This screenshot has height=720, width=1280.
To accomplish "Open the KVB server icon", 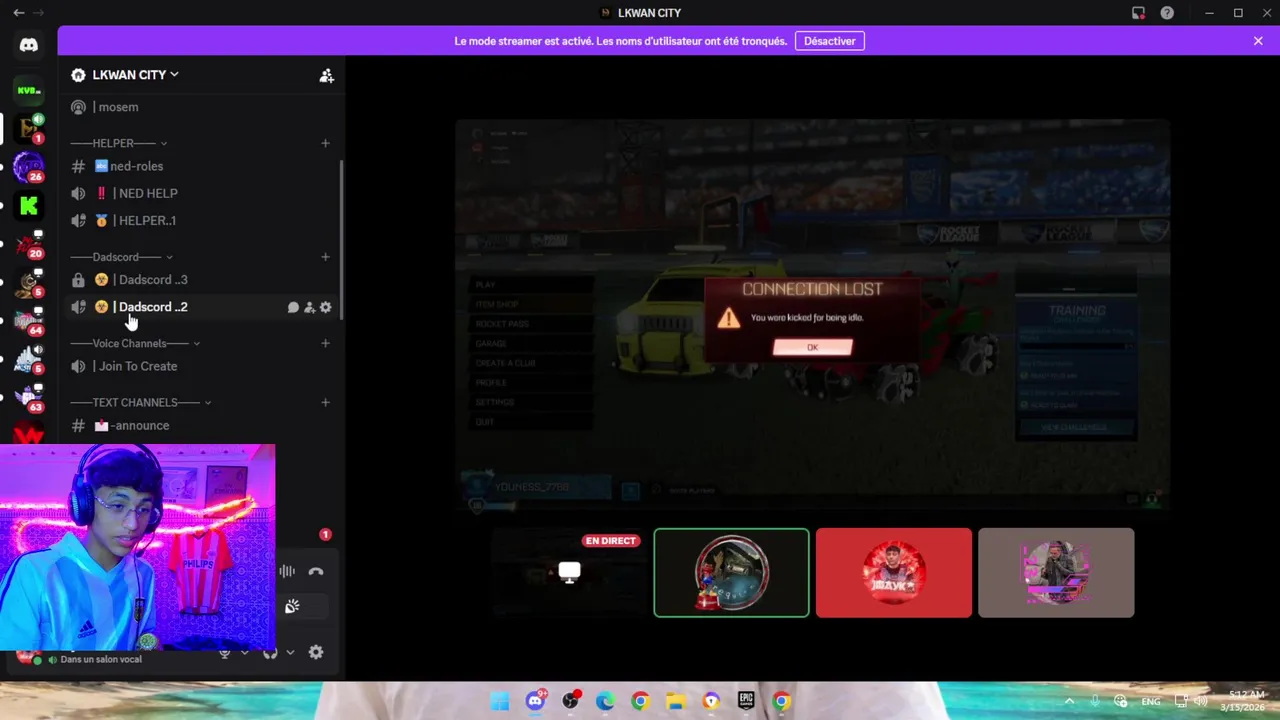I will pos(28,90).
